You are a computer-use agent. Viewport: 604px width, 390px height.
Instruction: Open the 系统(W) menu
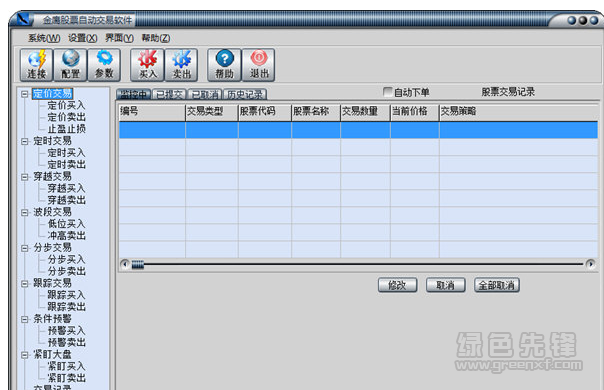click(x=44, y=38)
